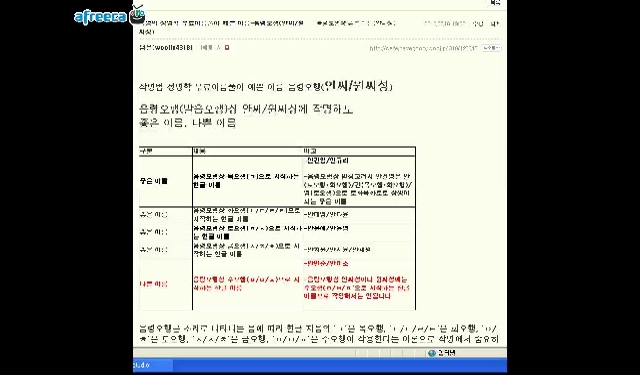Click the post title in the header row
Image resolution: width=640 pixels, height=375 pixels.
tap(222, 27)
